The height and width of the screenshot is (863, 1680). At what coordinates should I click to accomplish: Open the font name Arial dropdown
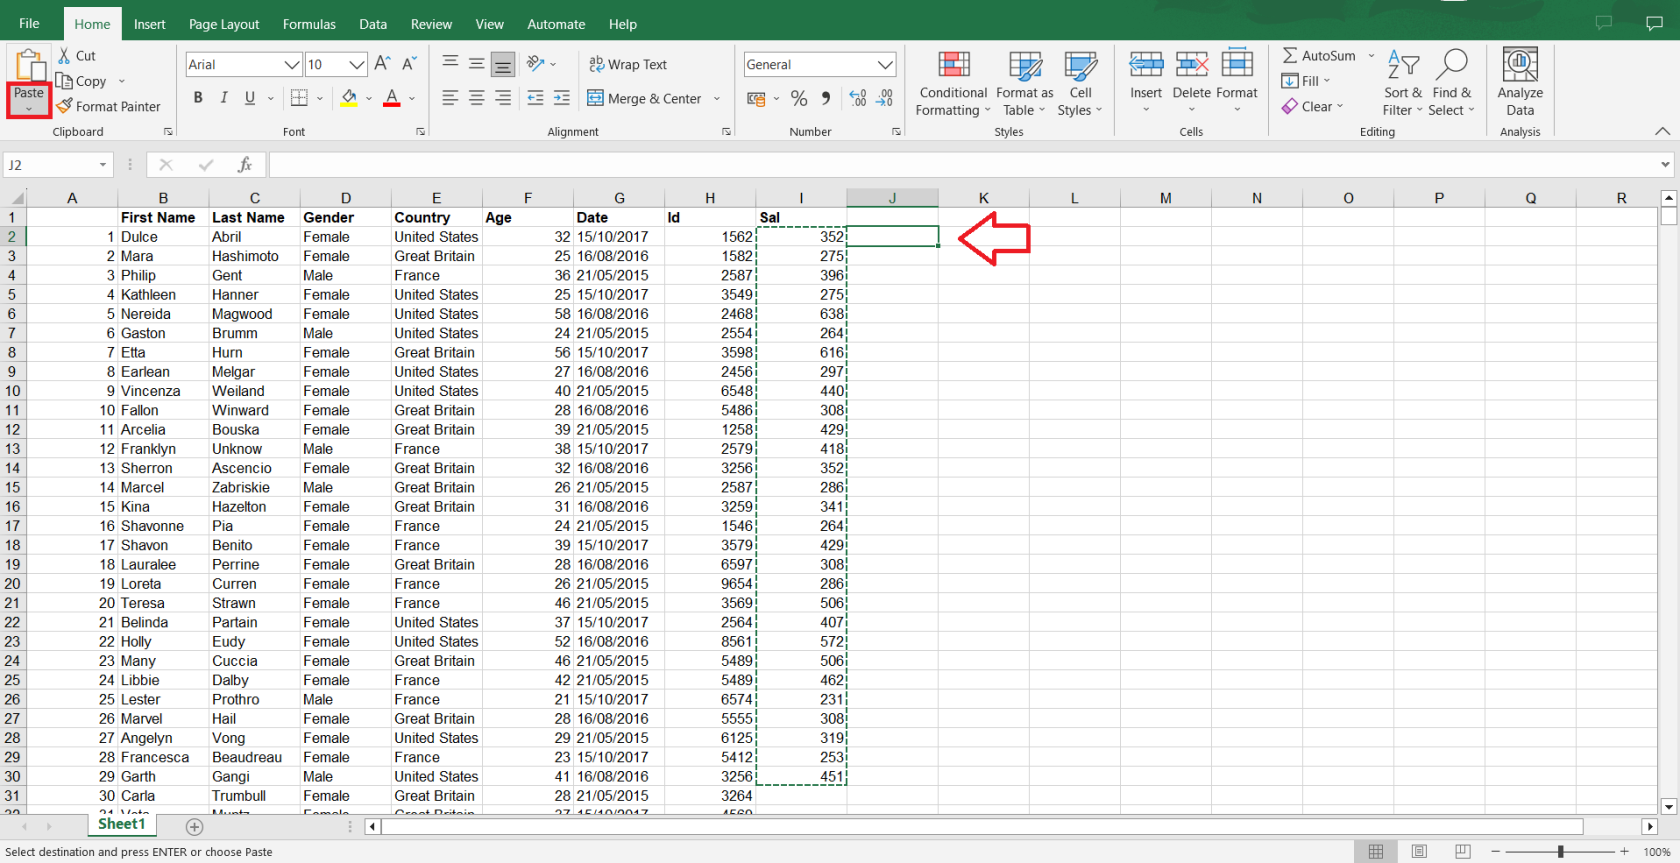pyautogui.click(x=292, y=65)
